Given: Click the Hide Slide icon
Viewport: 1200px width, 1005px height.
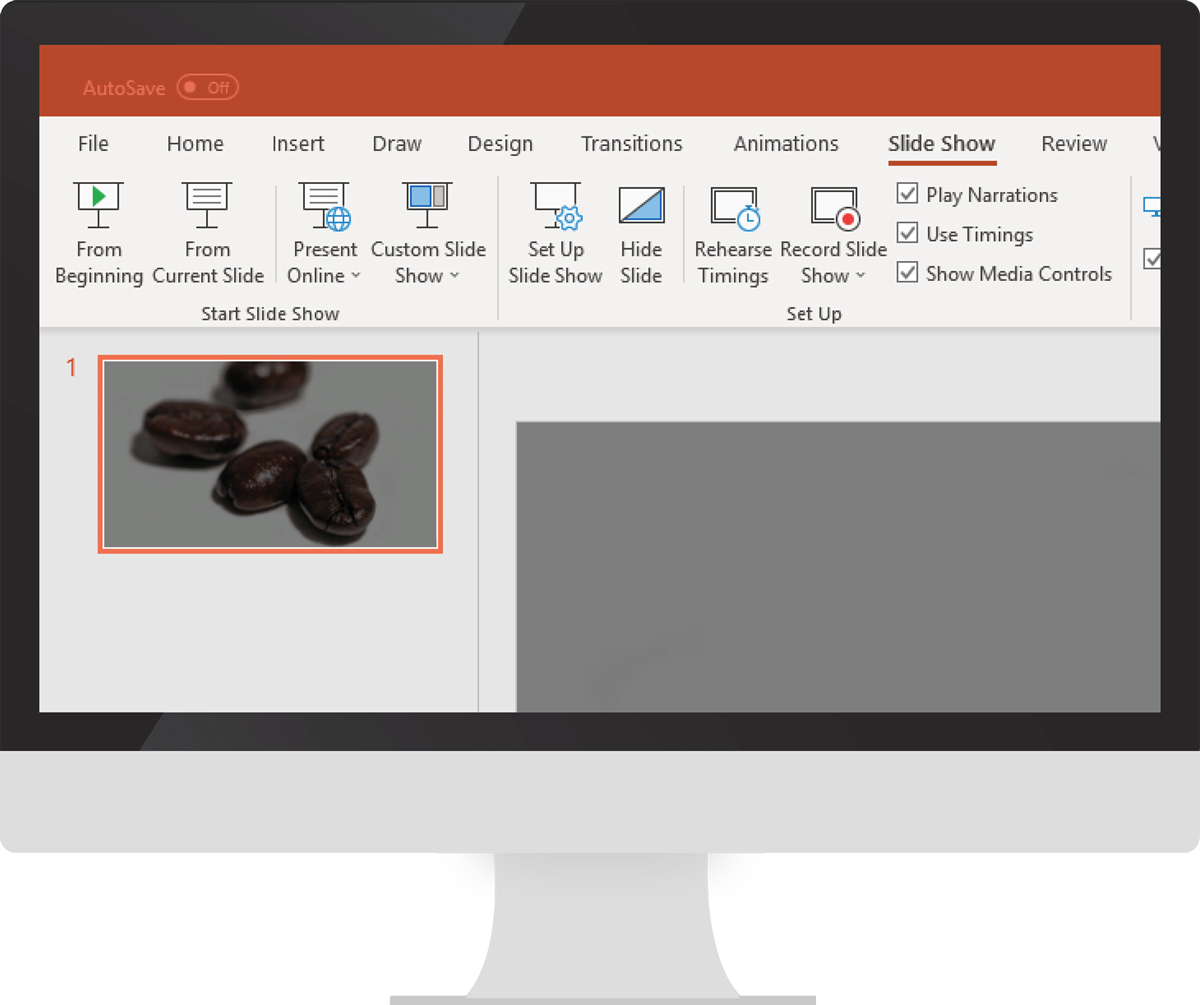Looking at the screenshot, I should pos(641,206).
